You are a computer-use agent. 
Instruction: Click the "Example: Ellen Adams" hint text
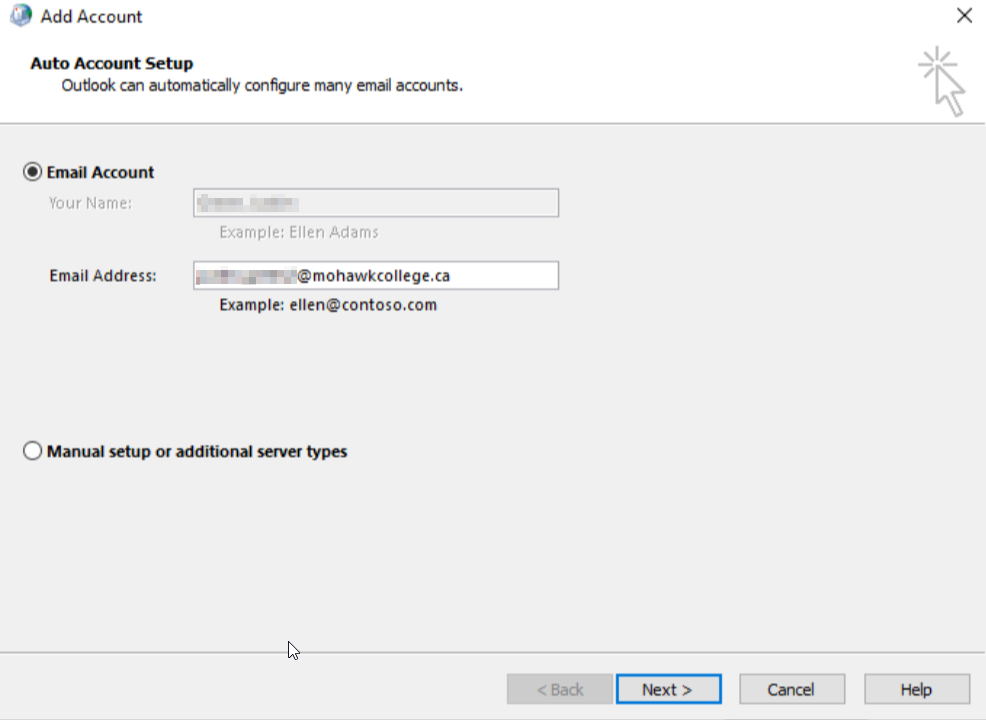[x=298, y=232]
